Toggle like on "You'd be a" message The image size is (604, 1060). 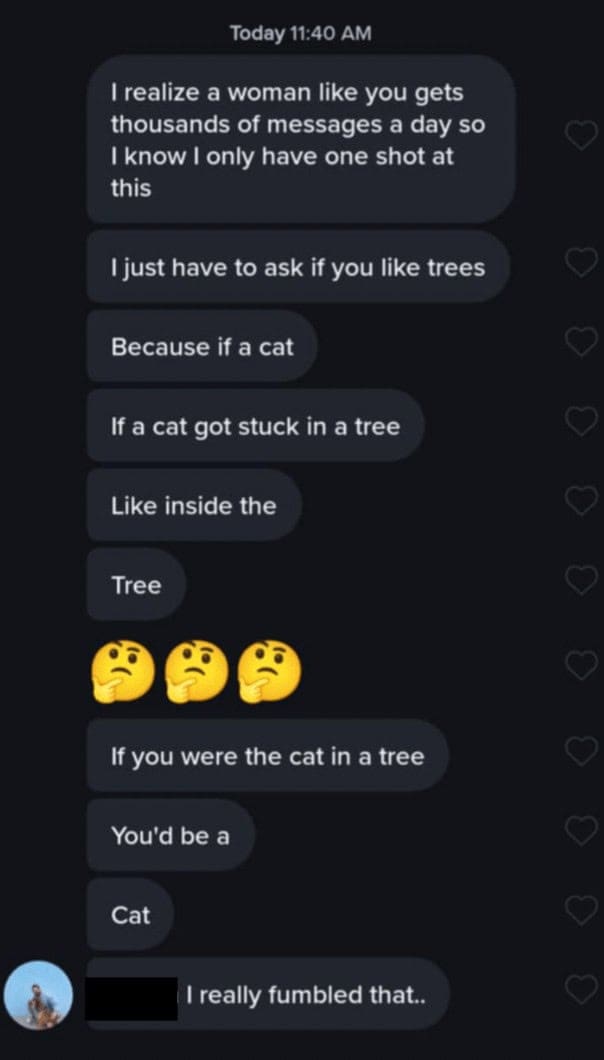tap(581, 830)
